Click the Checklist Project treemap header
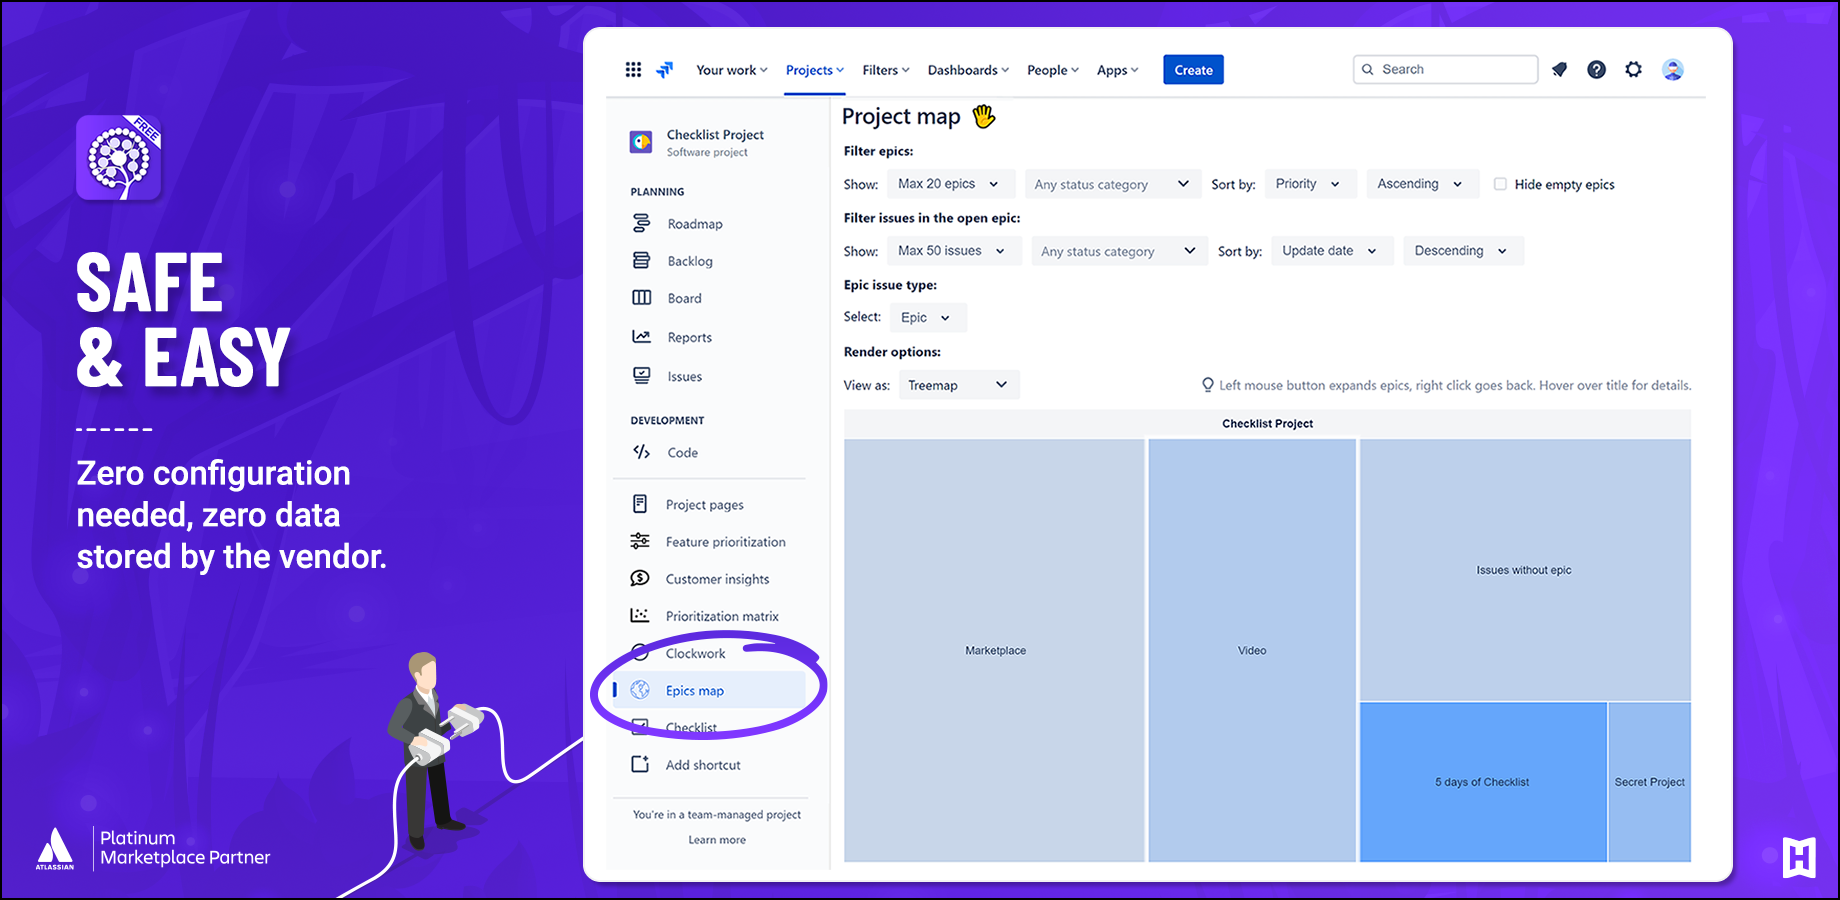Viewport: 1840px width, 900px height. 1267,424
